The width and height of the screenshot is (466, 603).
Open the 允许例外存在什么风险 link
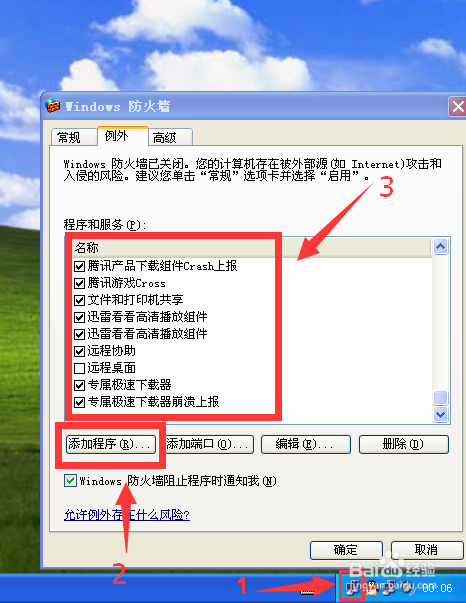(127, 515)
